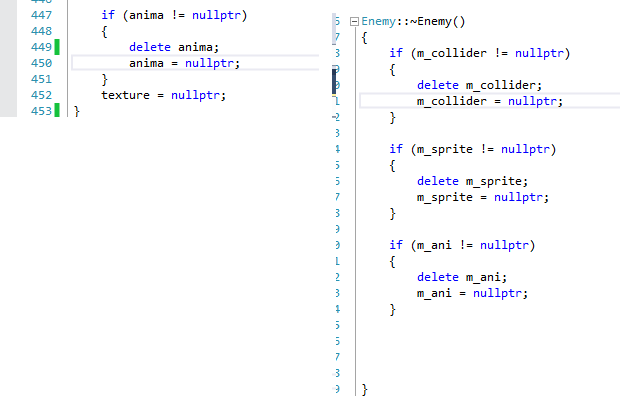Select line number 450 in the gutter
Screen dimensions: 620x396
pyautogui.click(x=41, y=63)
